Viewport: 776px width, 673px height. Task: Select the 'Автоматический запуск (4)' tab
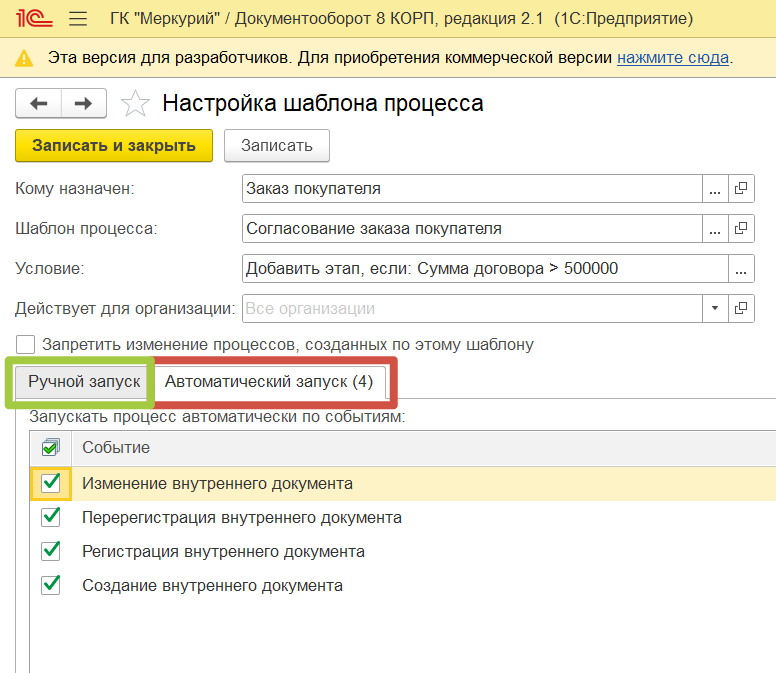pos(269,382)
